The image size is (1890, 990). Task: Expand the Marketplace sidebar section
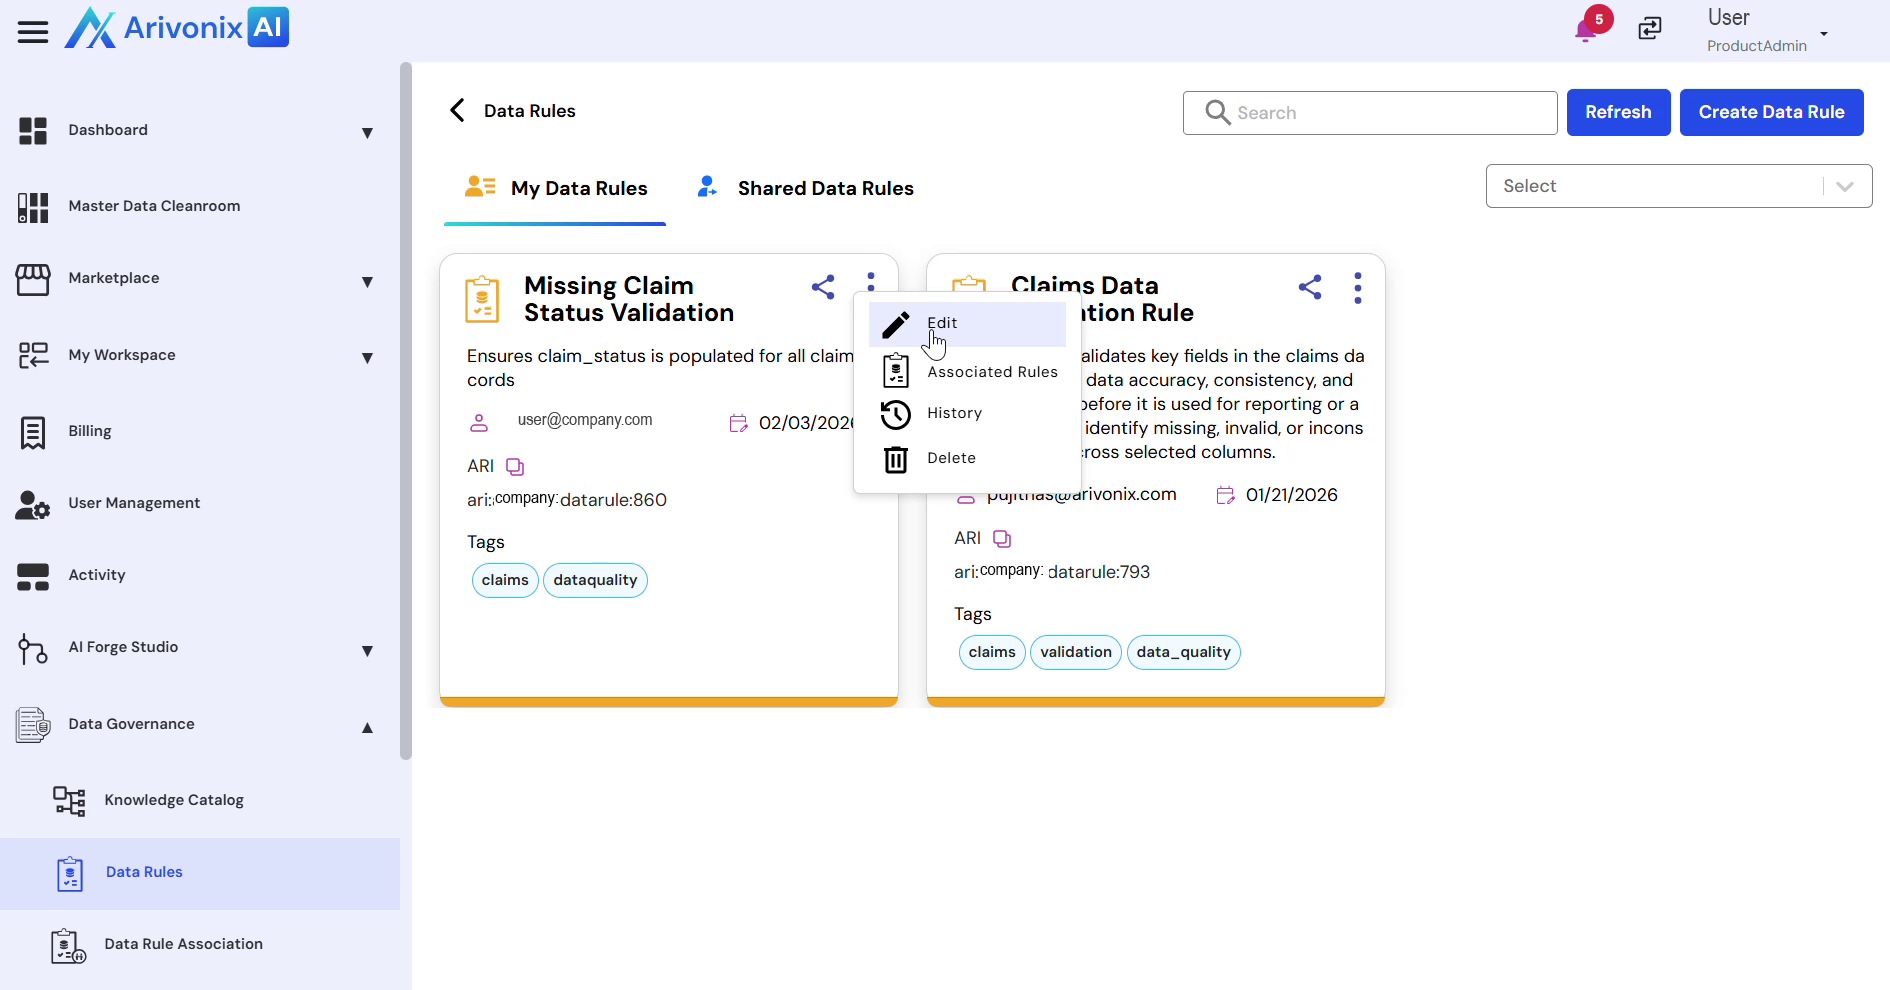(367, 282)
